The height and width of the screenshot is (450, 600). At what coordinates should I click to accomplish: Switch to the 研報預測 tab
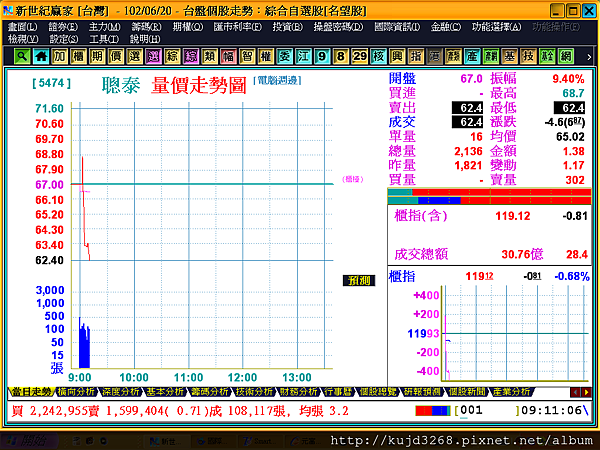[421, 392]
